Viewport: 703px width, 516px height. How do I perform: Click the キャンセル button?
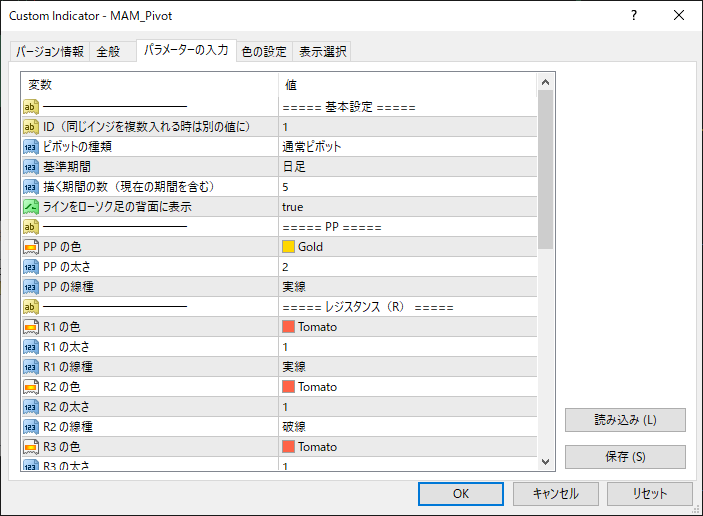tap(555, 494)
